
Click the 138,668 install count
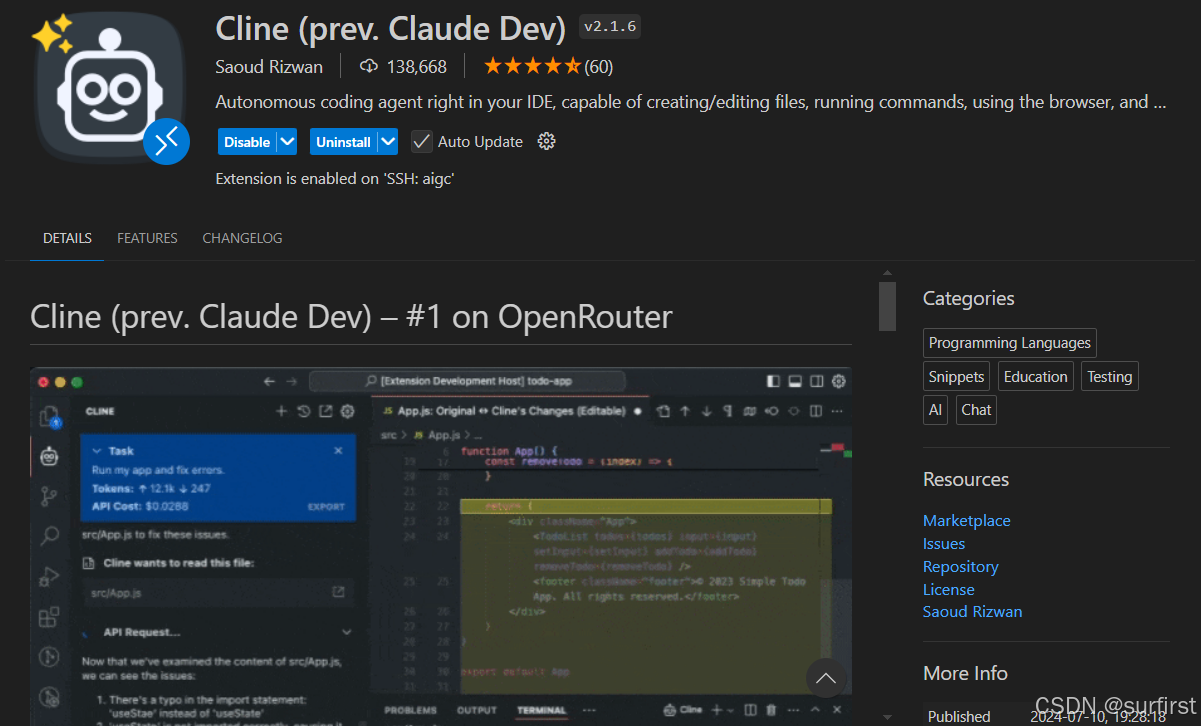[417, 66]
